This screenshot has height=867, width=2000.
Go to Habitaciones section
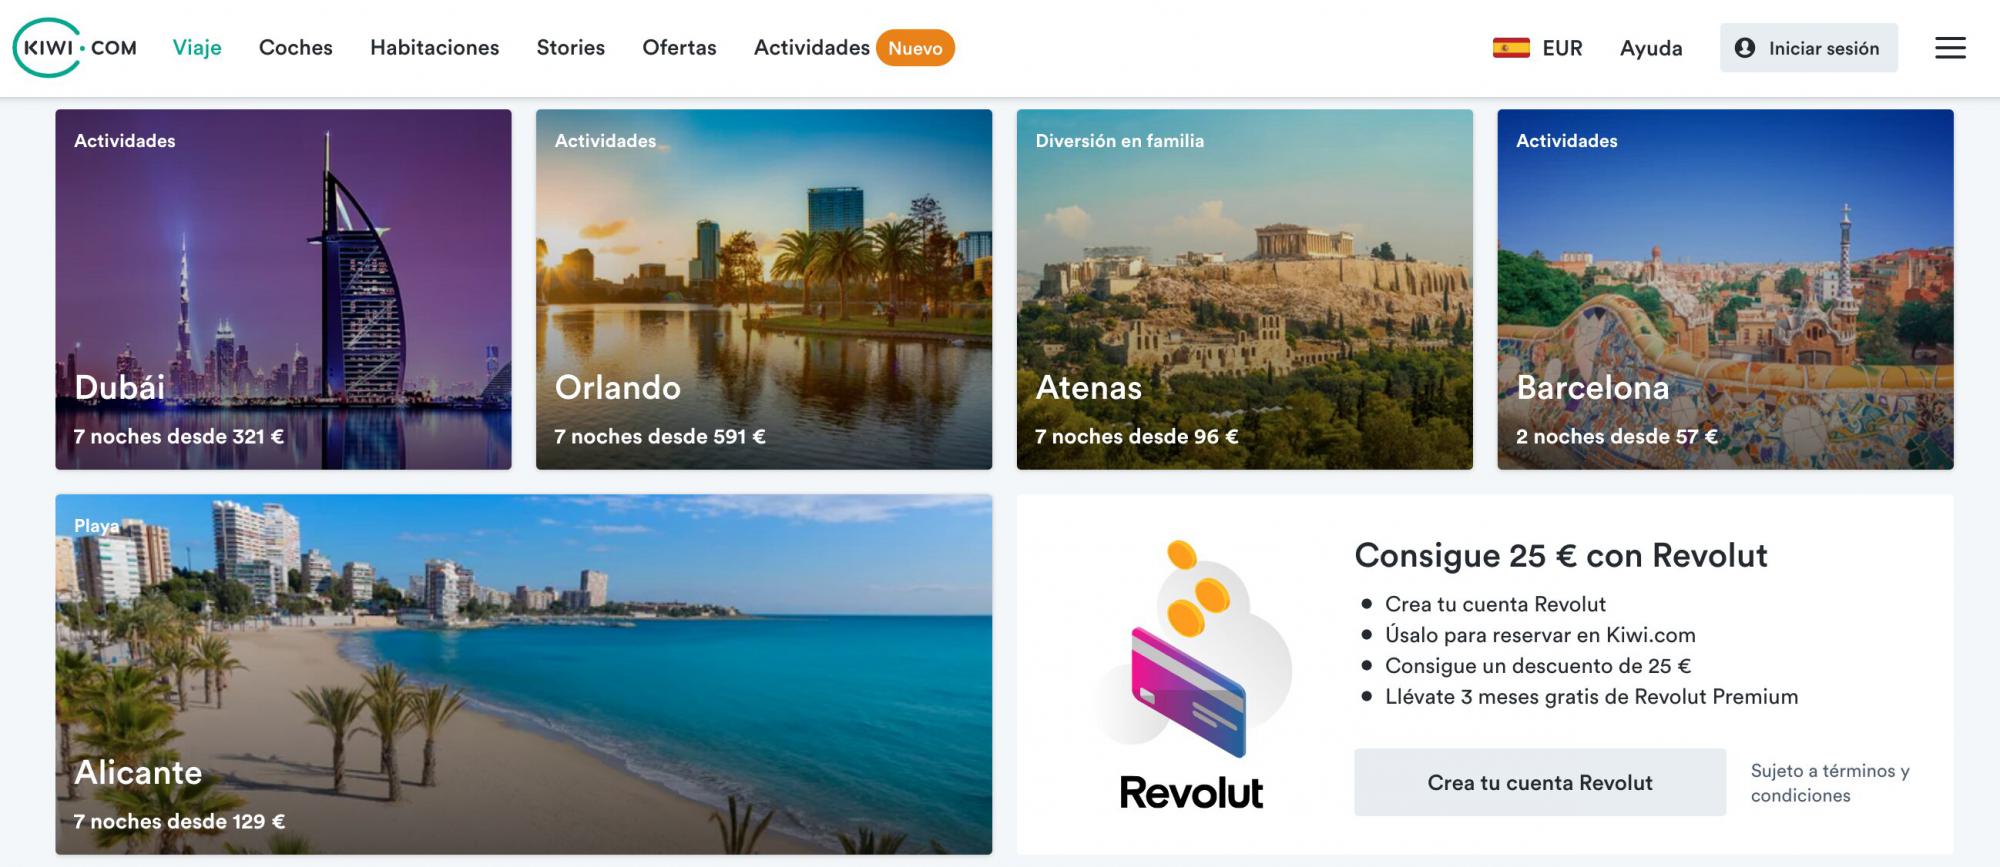pos(434,48)
